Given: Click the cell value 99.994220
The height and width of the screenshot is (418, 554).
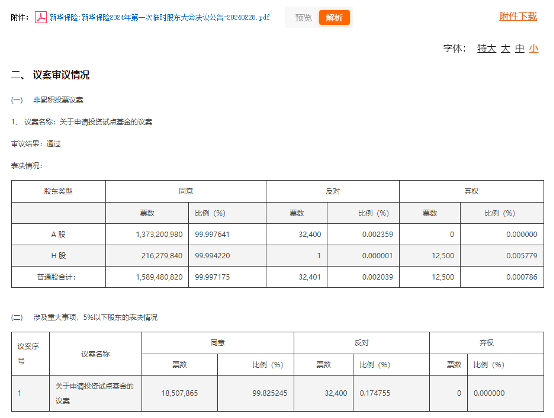Looking at the screenshot, I should click(212, 255).
